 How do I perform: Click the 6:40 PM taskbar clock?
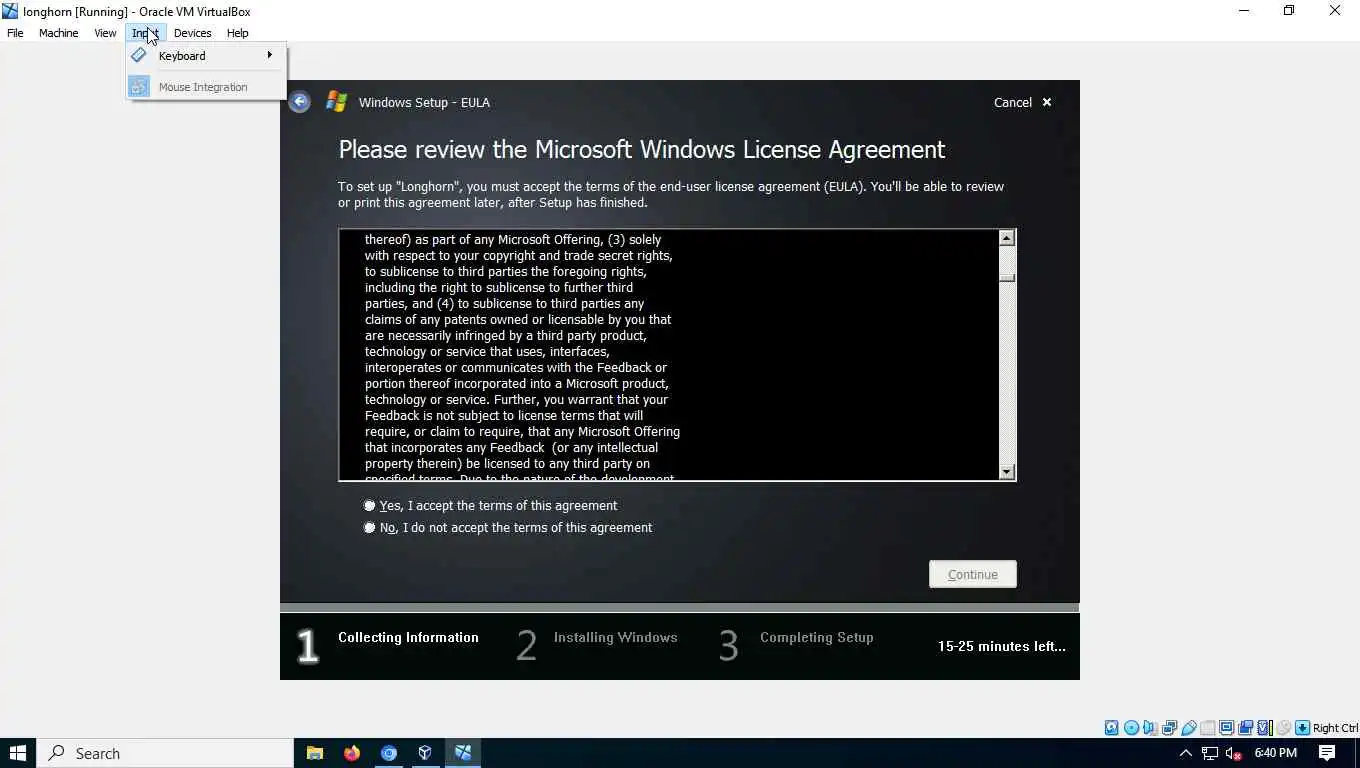pos(1275,753)
